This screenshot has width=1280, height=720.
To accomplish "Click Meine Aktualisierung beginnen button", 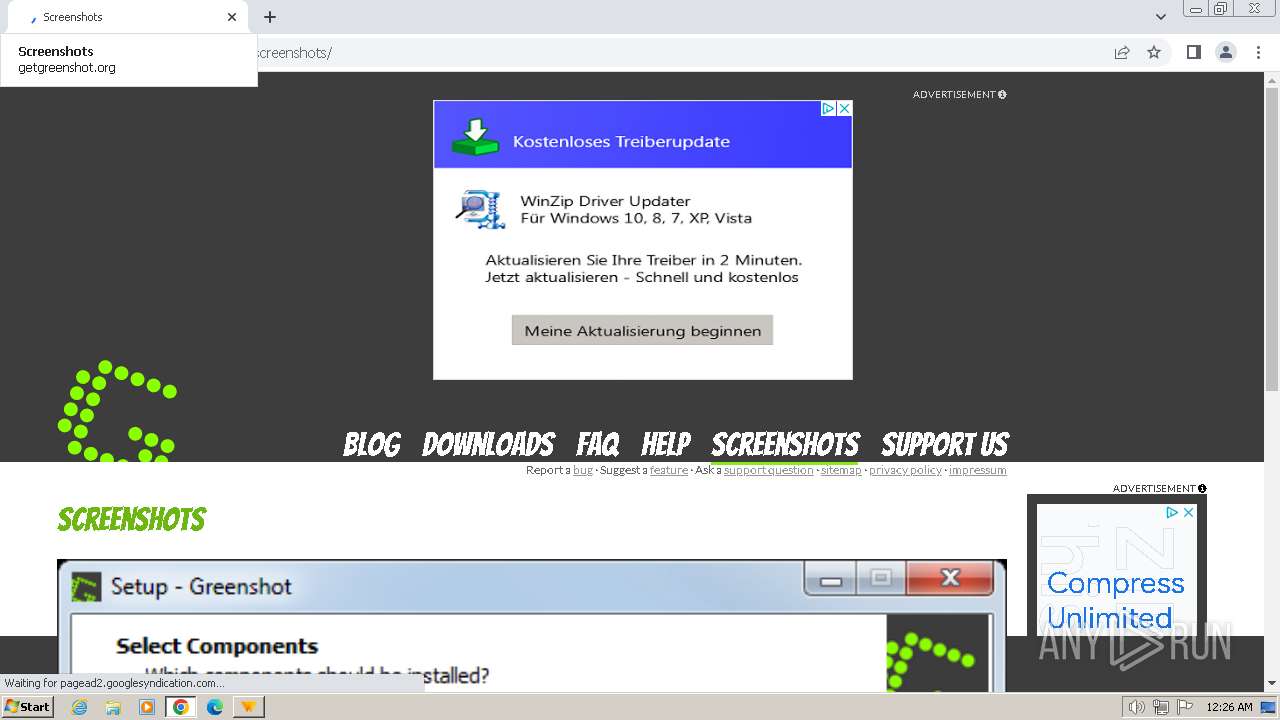I will click(642, 330).
